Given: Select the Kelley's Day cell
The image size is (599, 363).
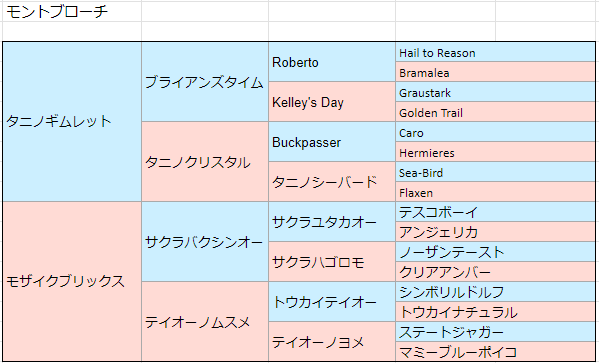Looking at the screenshot, I should point(332,102).
